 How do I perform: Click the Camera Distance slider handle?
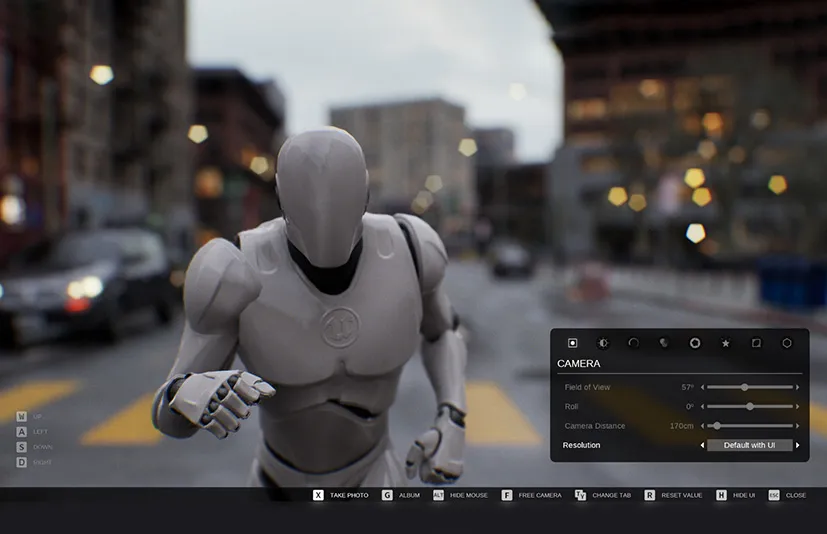coord(717,425)
